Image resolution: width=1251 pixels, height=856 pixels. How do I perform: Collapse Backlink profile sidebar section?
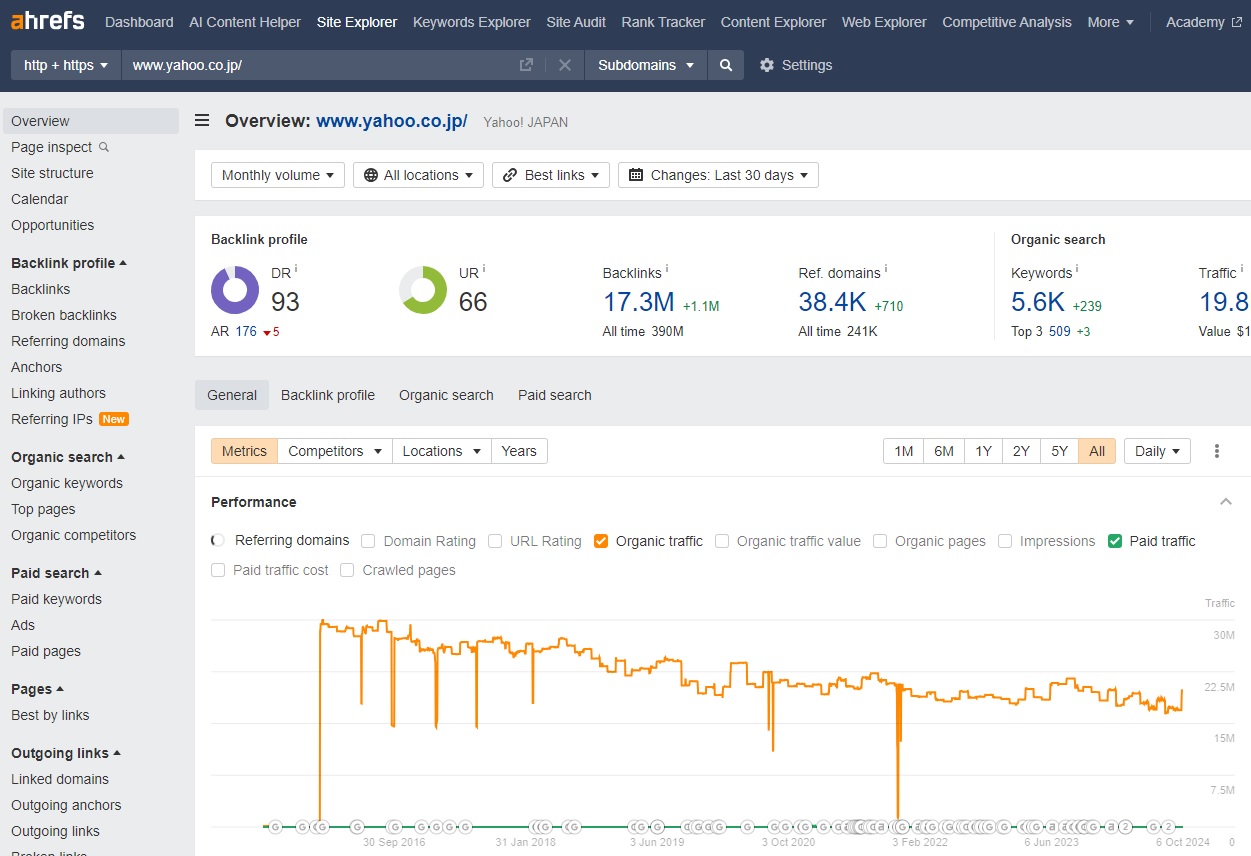tap(69, 263)
